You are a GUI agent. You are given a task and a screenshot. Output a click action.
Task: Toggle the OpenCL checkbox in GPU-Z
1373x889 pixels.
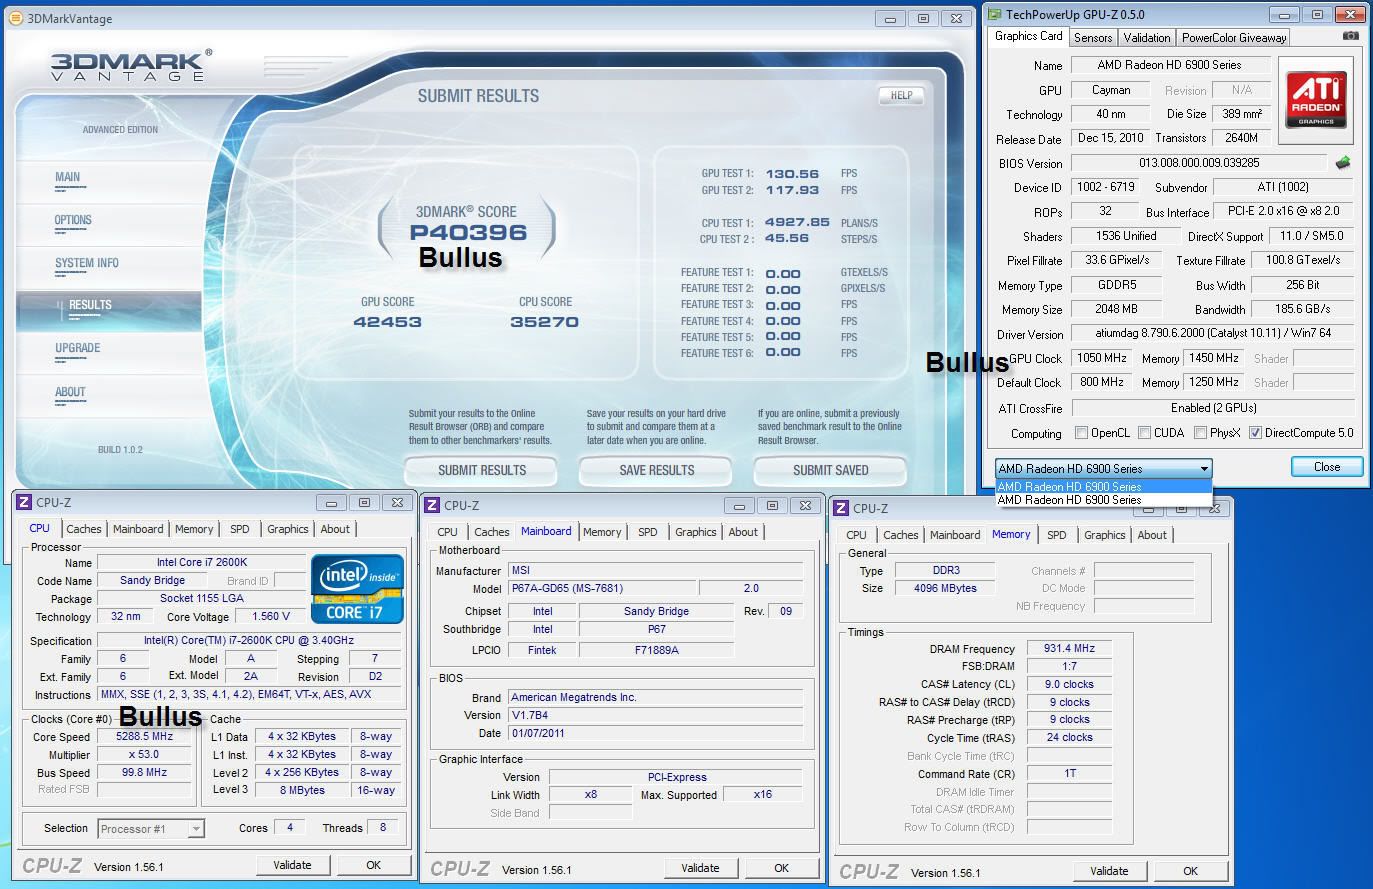coord(1081,433)
